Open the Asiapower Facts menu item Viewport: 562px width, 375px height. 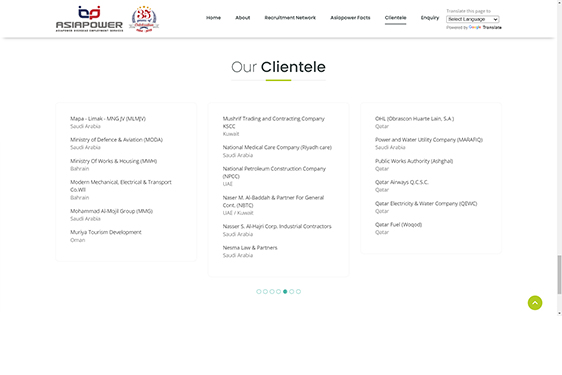[350, 18]
